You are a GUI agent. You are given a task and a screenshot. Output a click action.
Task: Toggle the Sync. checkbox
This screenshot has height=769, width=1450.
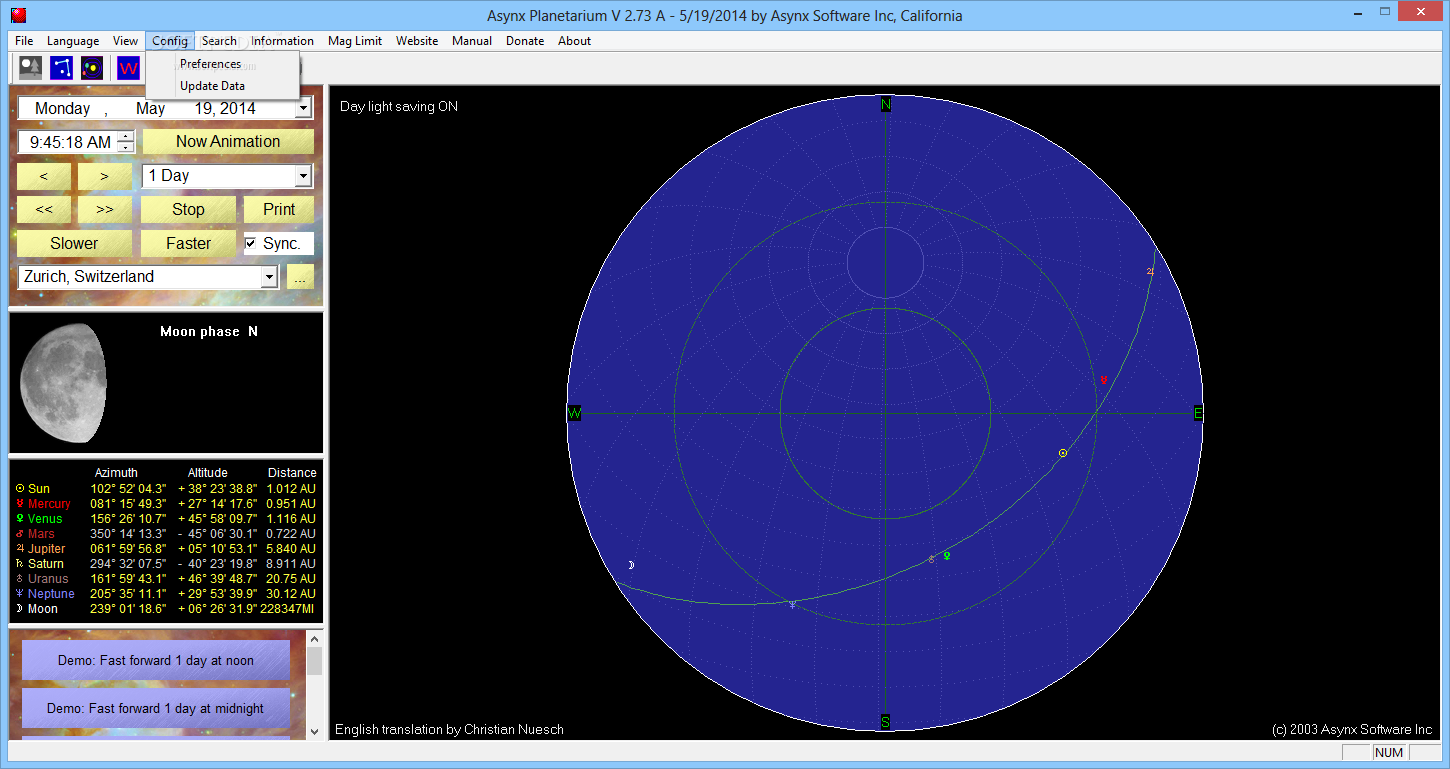coord(251,244)
